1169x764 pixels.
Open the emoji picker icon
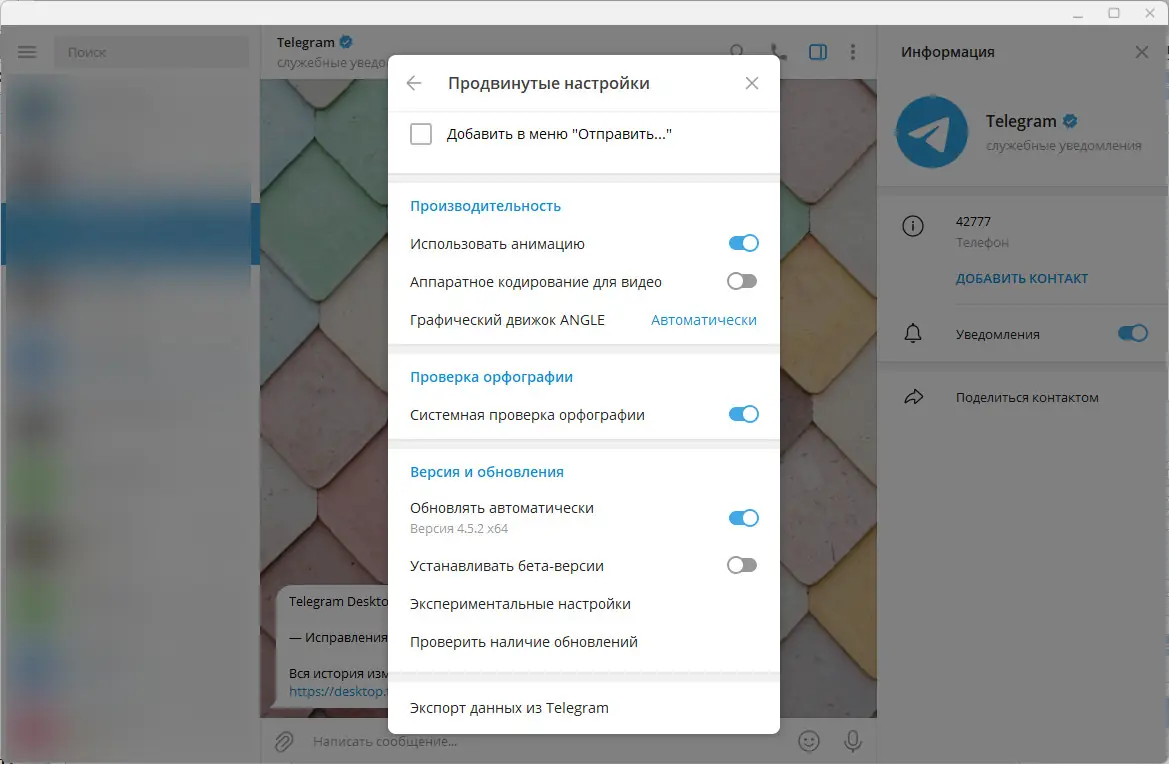tap(809, 740)
